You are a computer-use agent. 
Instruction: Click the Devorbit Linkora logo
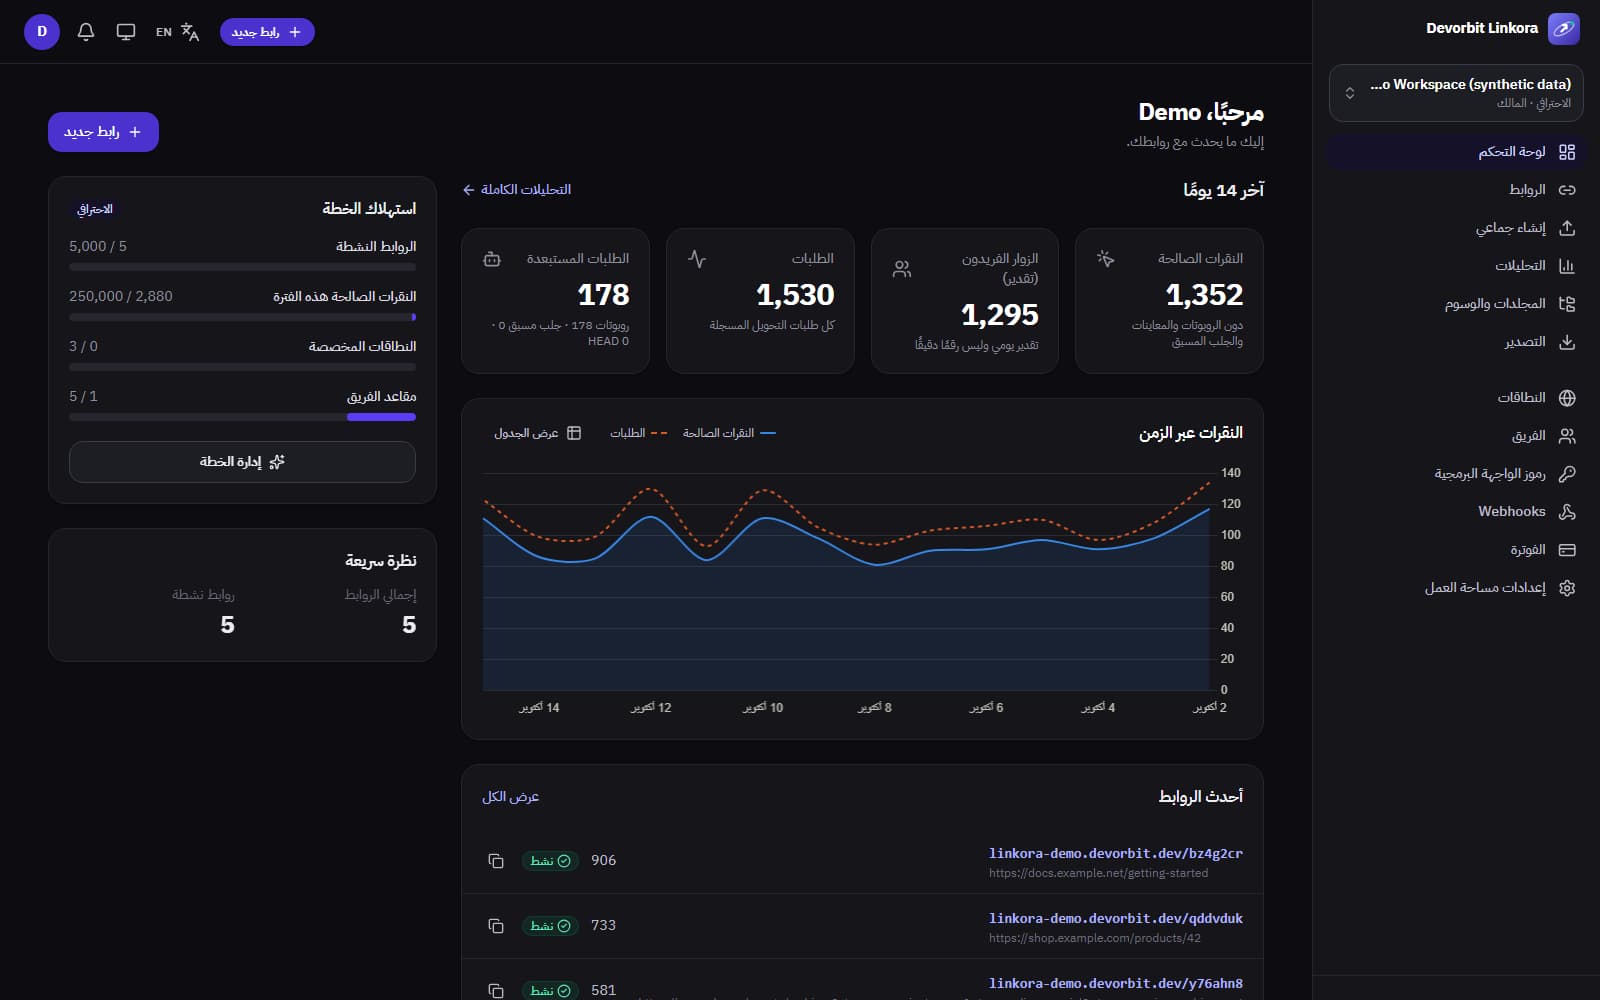click(1564, 29)
